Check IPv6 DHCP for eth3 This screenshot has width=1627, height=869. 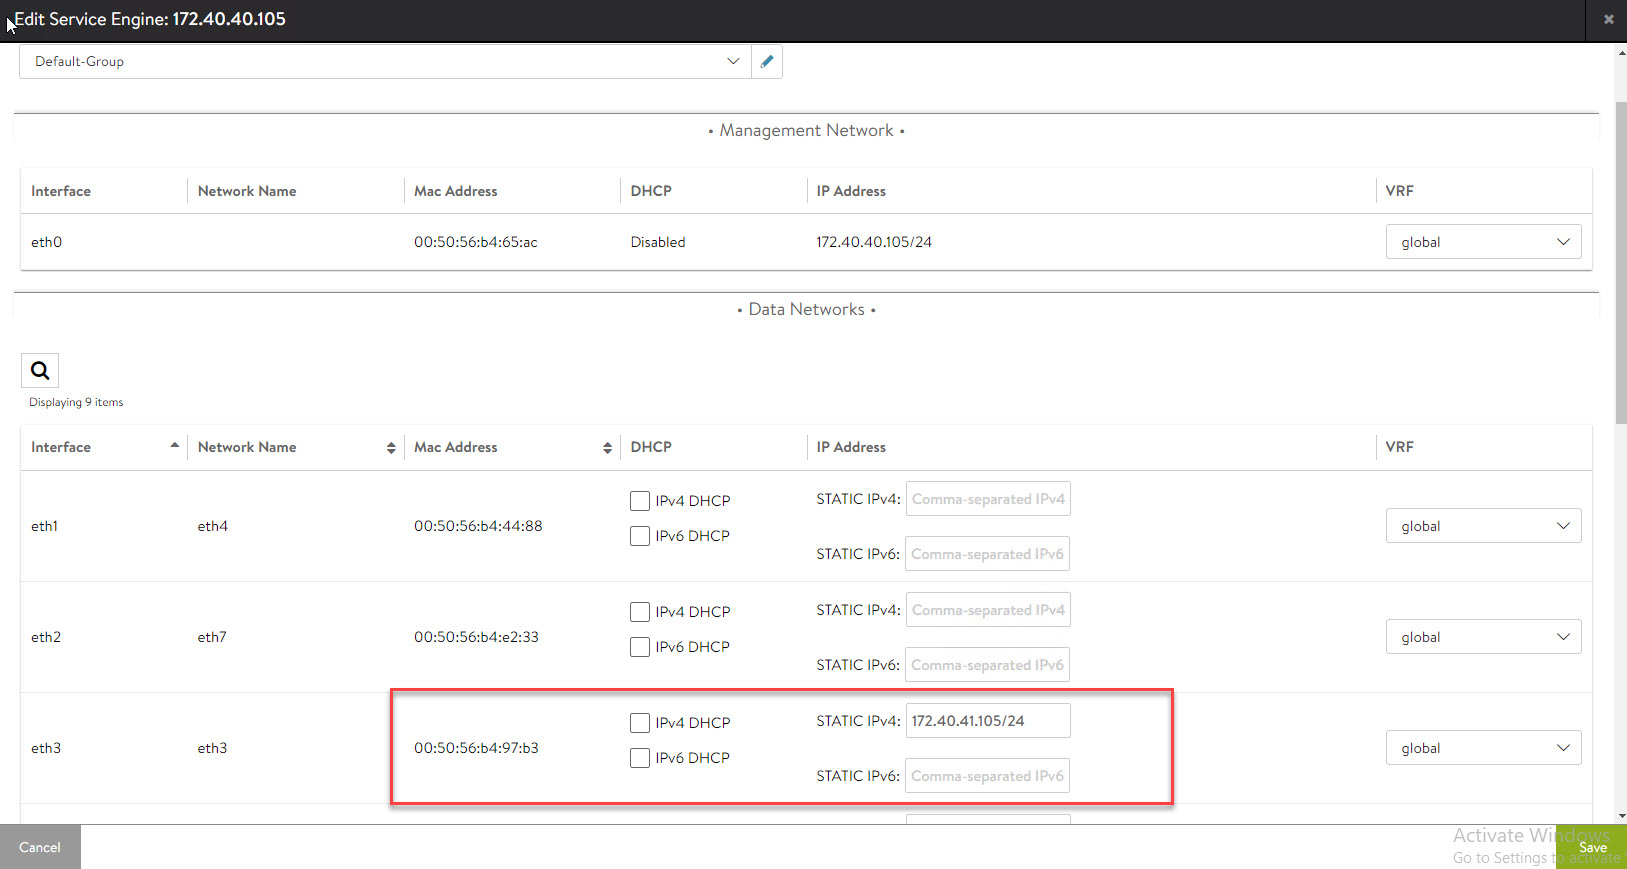pos(640,758)
